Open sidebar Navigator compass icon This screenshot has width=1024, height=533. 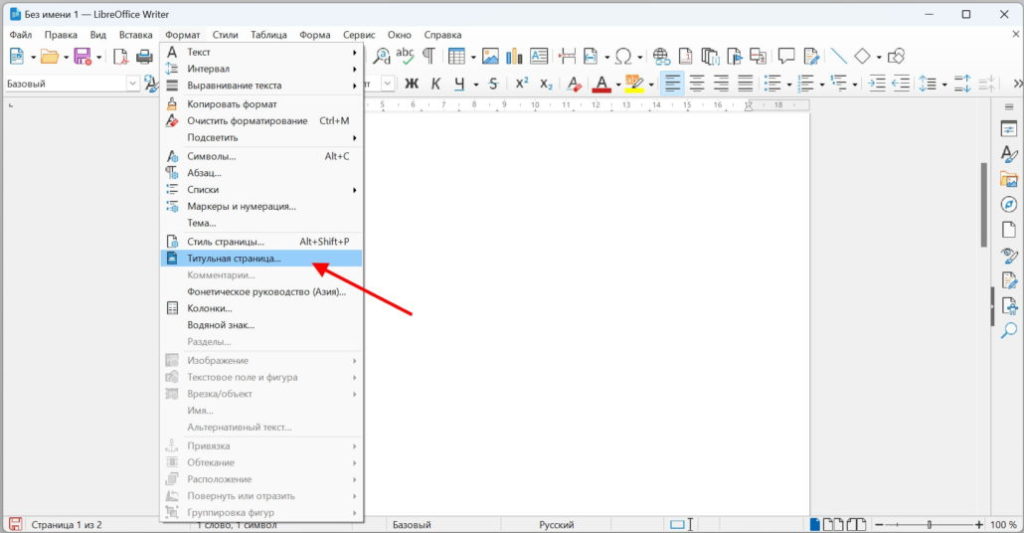tap(1008, 205)
